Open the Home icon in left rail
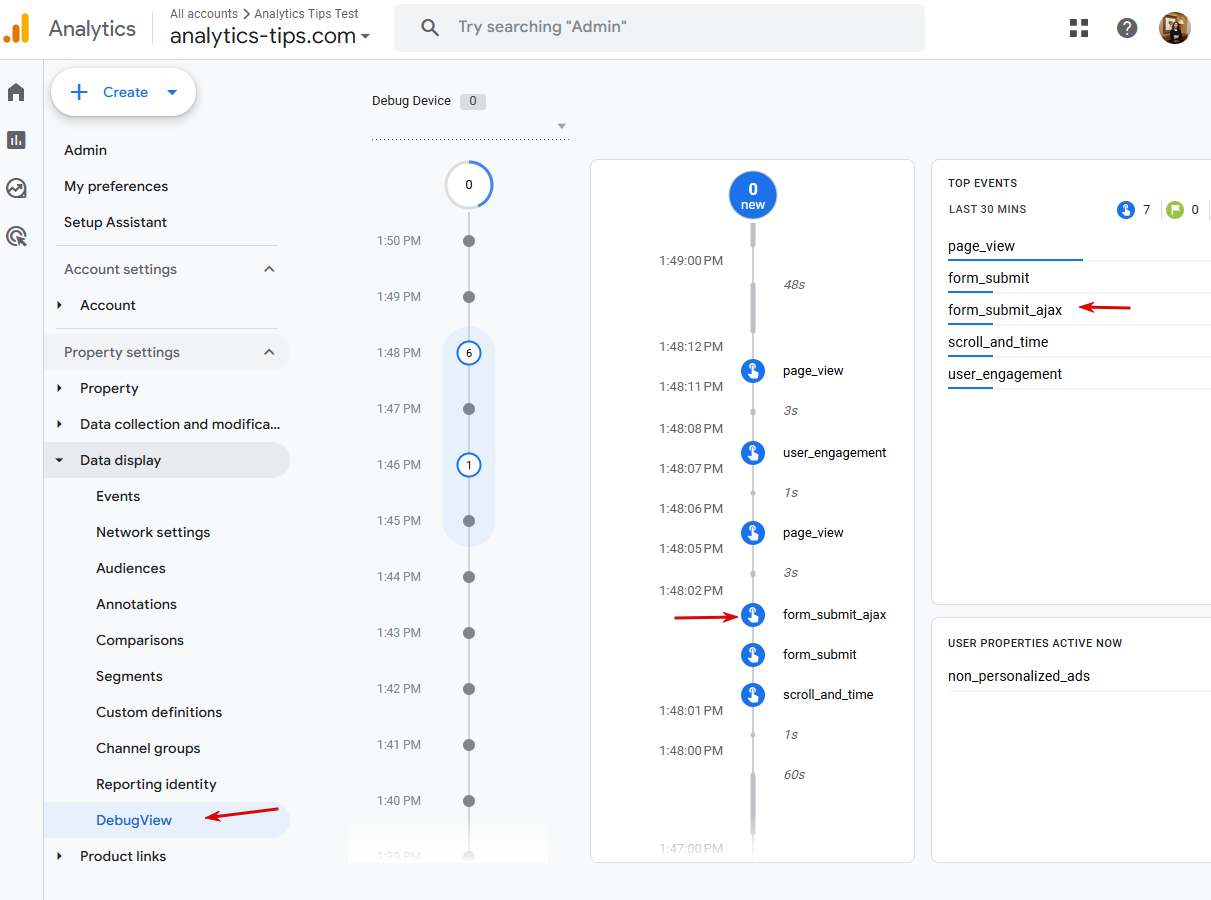The height and width of the screenshot is (900, 1211). pyautogui.click(x=16, y=93)
